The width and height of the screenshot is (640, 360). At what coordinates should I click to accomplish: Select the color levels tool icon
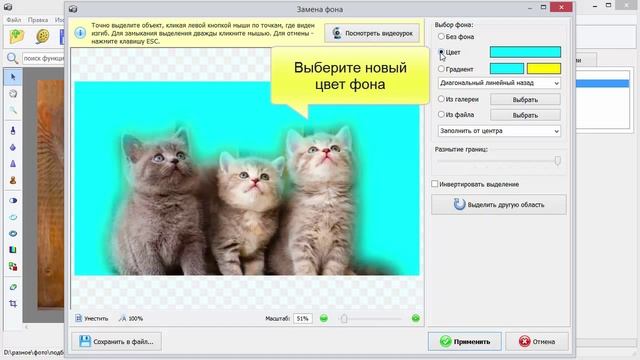tap(13, 250)
